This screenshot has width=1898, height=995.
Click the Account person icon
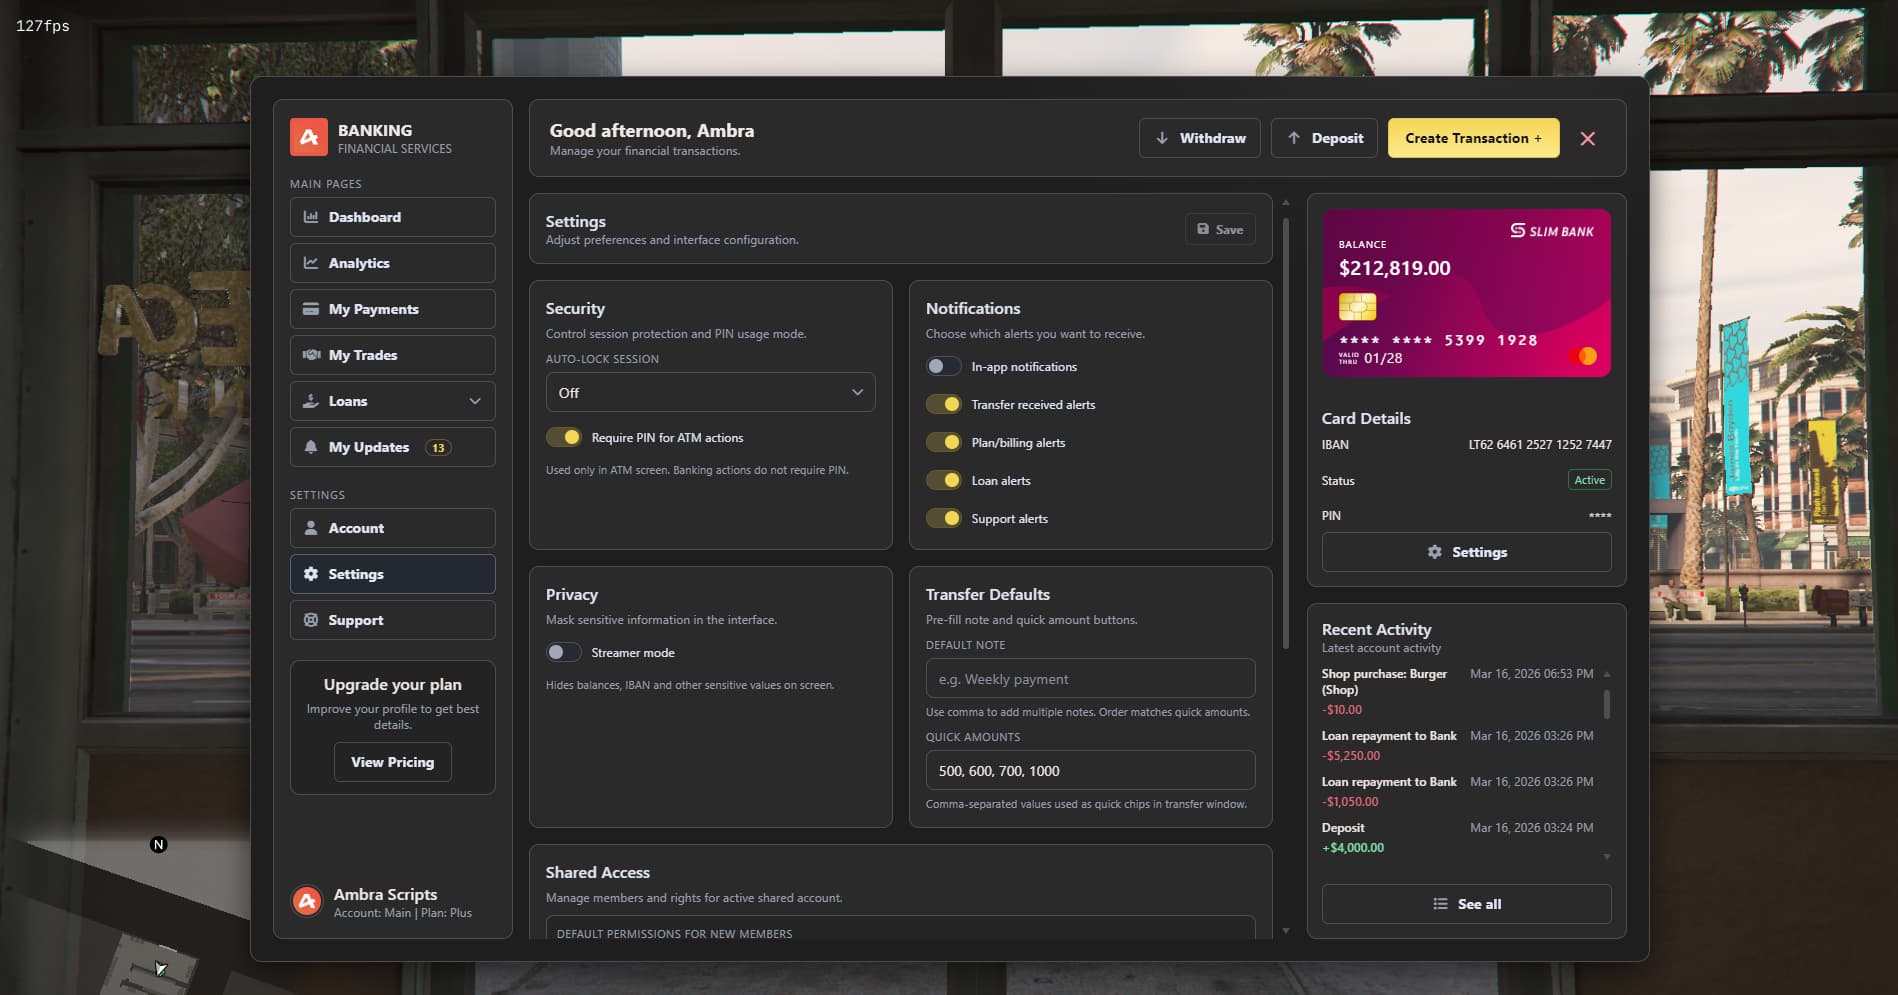(x=311, y=528)
